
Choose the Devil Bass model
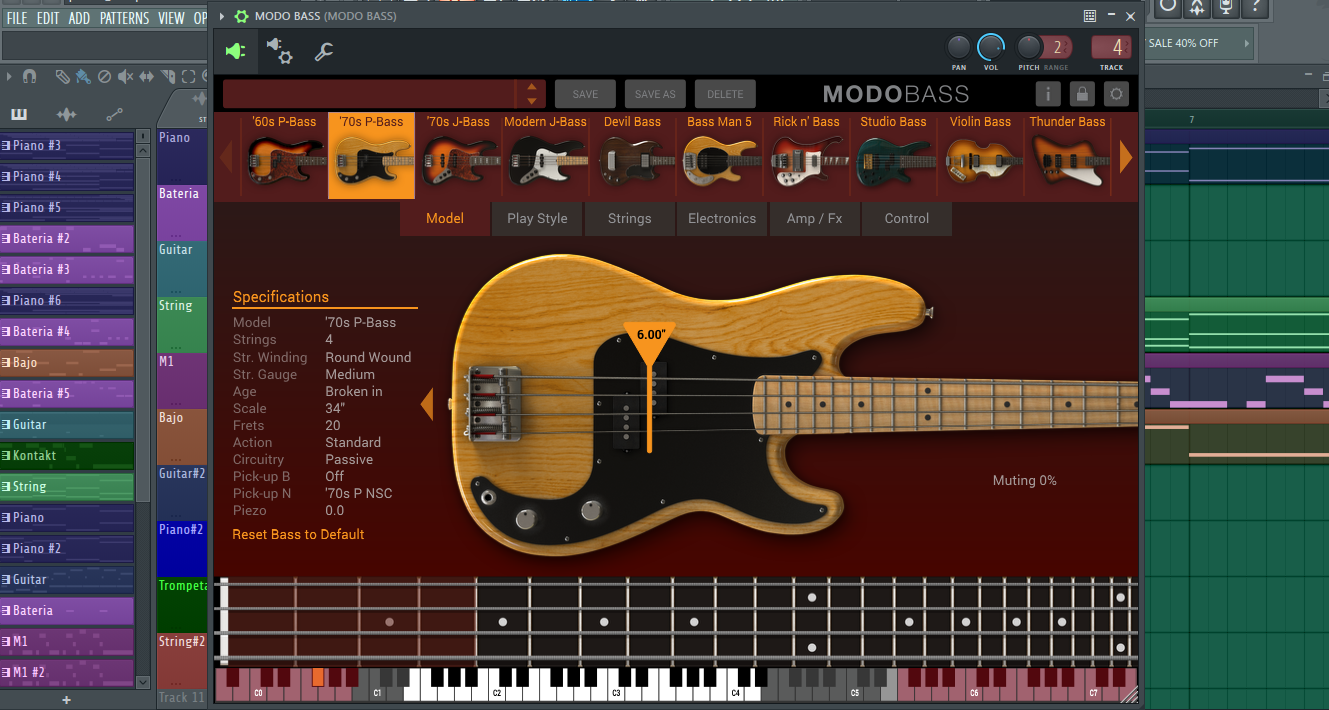point(632,155)
